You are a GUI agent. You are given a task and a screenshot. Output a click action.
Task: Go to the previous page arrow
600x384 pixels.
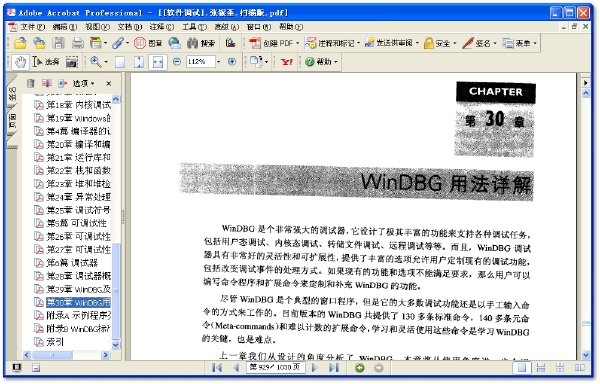(236, 368)
